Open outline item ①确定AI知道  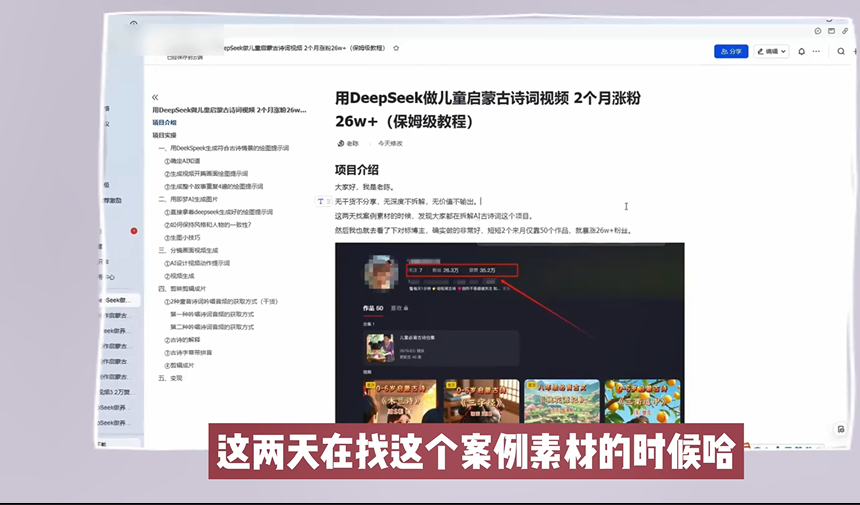[x=182, y=161]
